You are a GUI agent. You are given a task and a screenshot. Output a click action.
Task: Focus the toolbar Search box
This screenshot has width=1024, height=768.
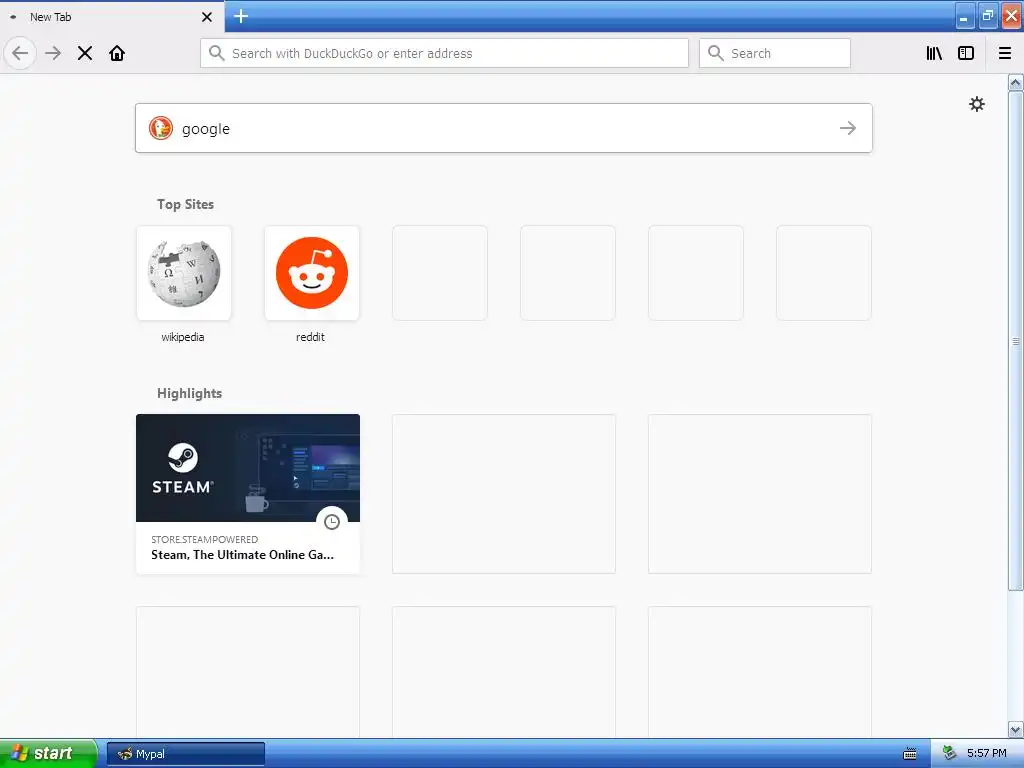pyautogui.click(x=775, y=53)
